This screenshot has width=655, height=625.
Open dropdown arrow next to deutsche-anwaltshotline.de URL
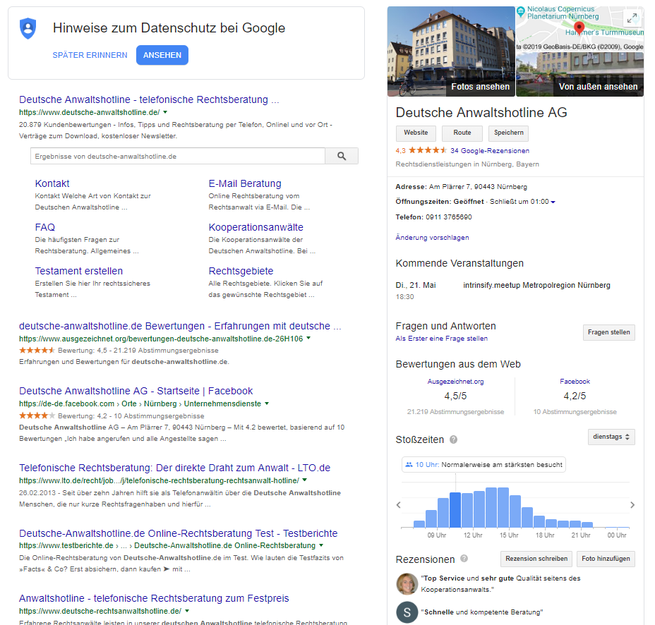point(165,112)
